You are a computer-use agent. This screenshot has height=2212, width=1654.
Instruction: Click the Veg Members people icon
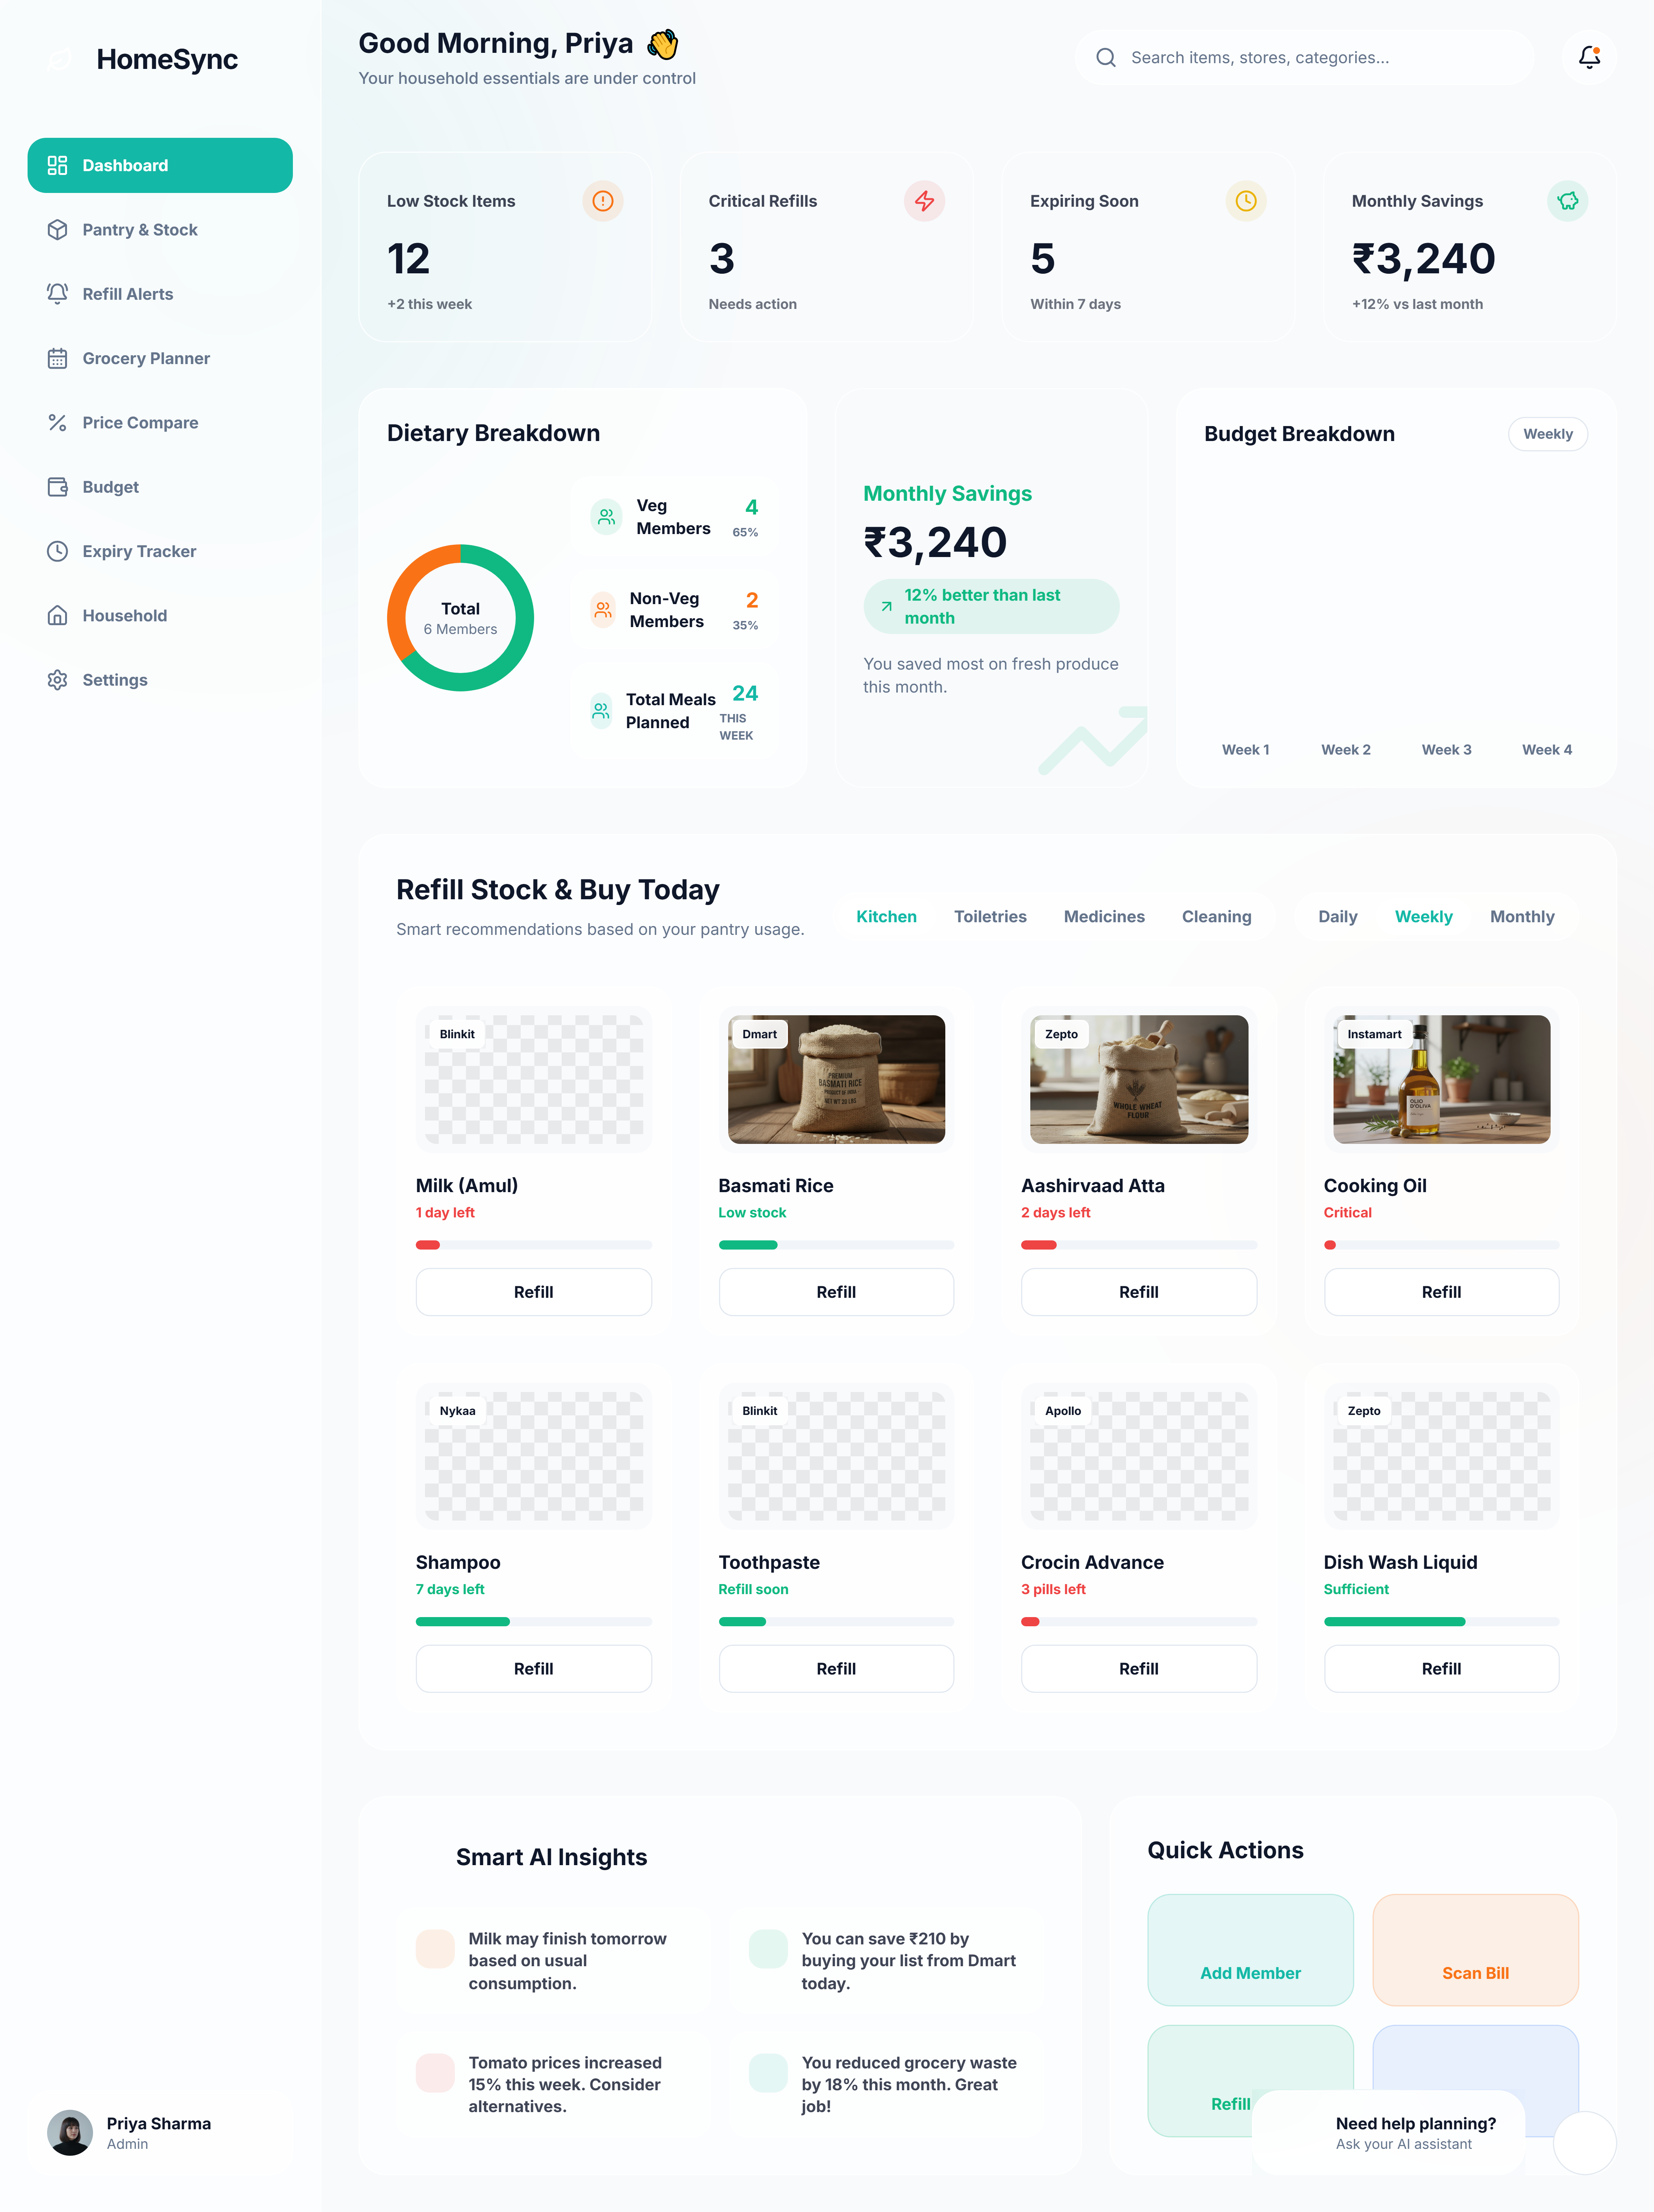(x=606, y=517)
